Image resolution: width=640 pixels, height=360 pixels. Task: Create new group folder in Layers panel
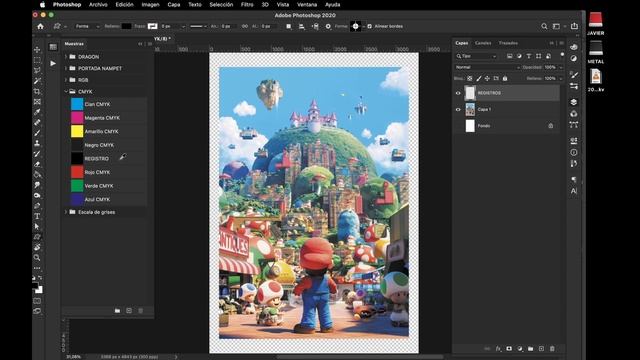(x=530, y=349)
